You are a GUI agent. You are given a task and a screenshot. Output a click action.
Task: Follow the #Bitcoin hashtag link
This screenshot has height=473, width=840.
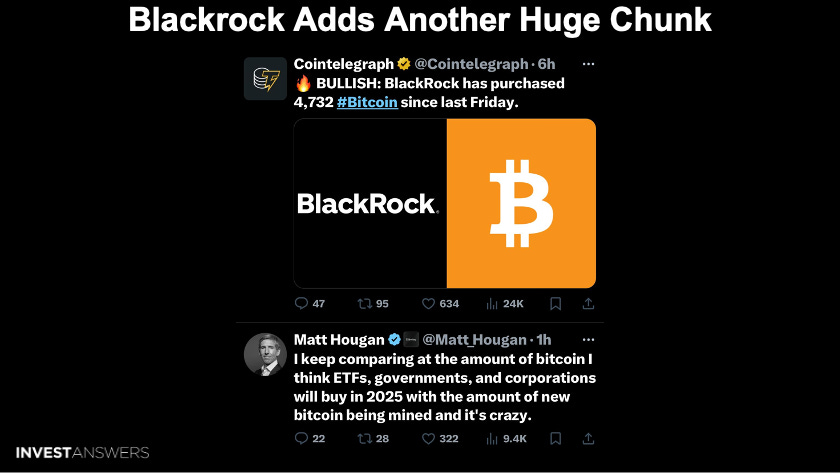click(367, 102)
